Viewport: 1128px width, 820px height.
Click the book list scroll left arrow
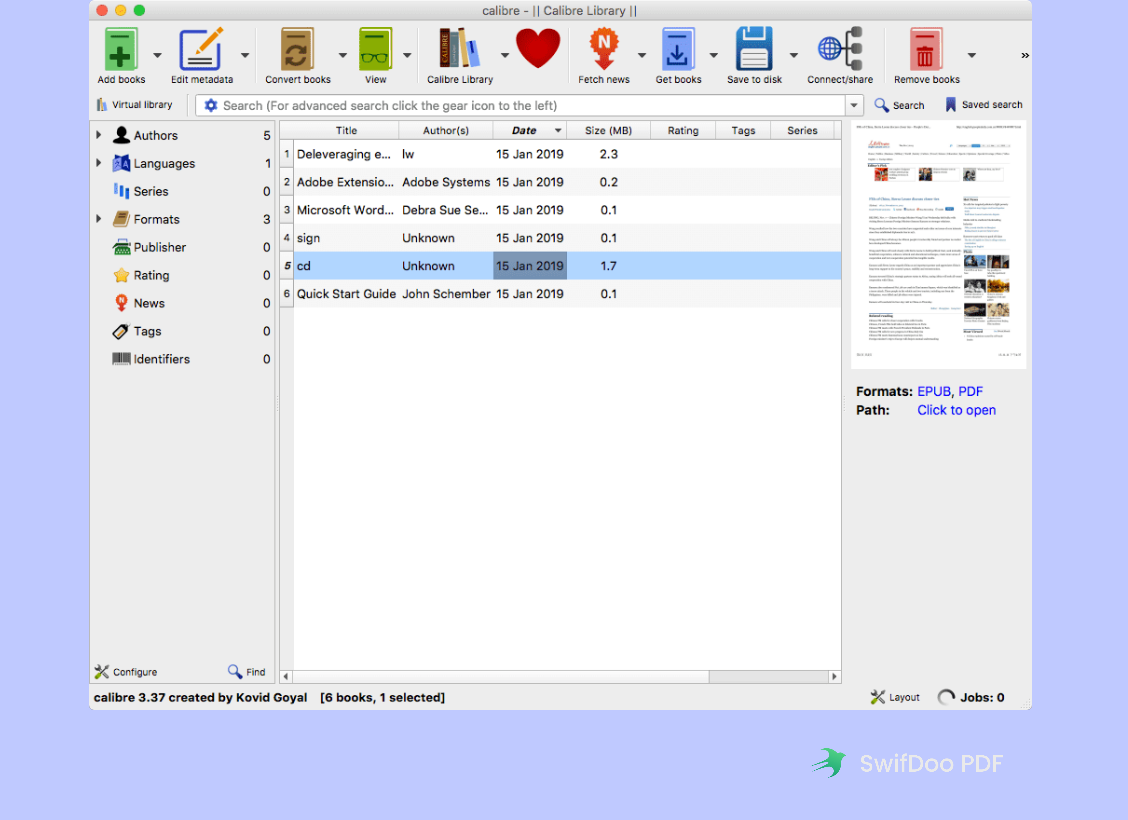pyautogui.click(x=286, y=676)
